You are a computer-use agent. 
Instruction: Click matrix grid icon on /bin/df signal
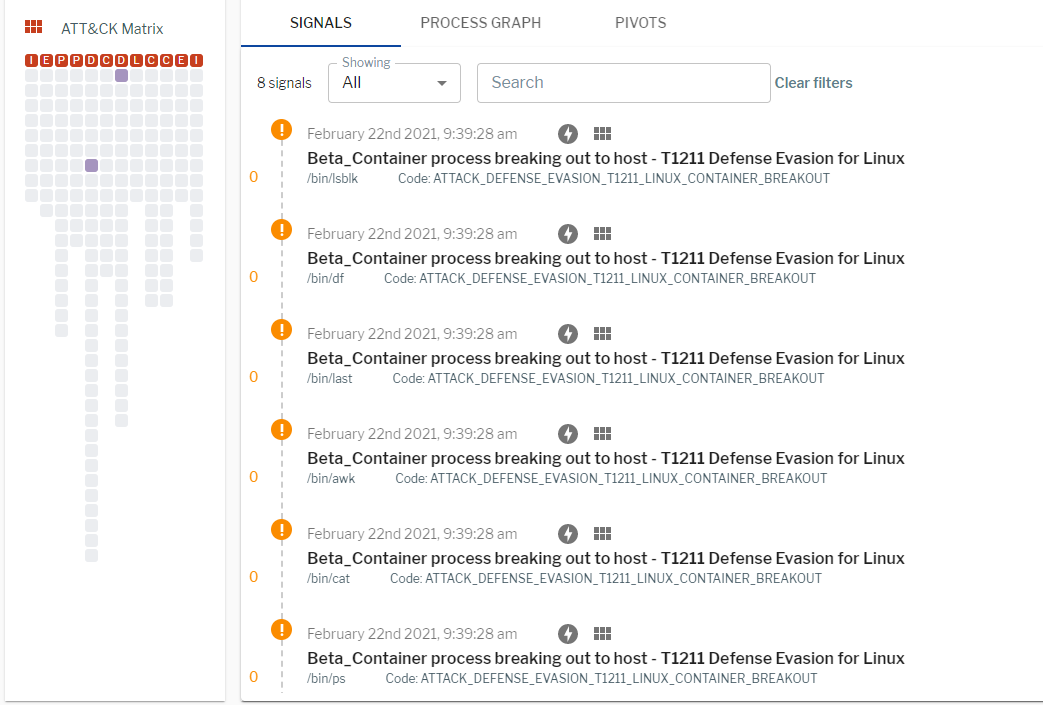pos(602,234)
